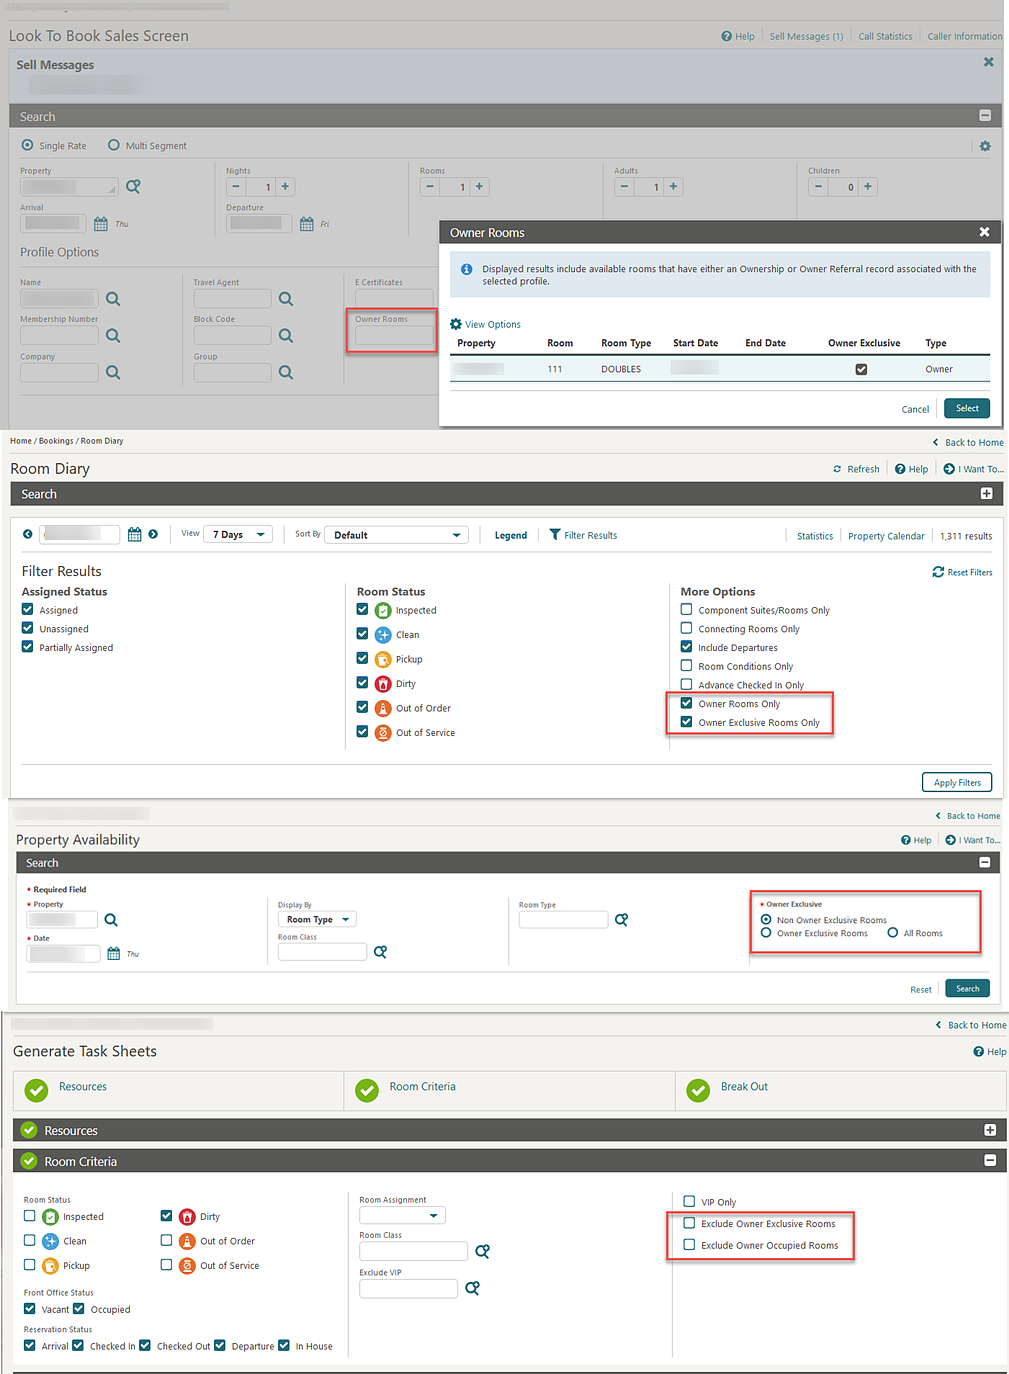This screenshot has height=1374, width=1009.
Task: Open the Property search magnifier in Look To Book
Action: 134,186
